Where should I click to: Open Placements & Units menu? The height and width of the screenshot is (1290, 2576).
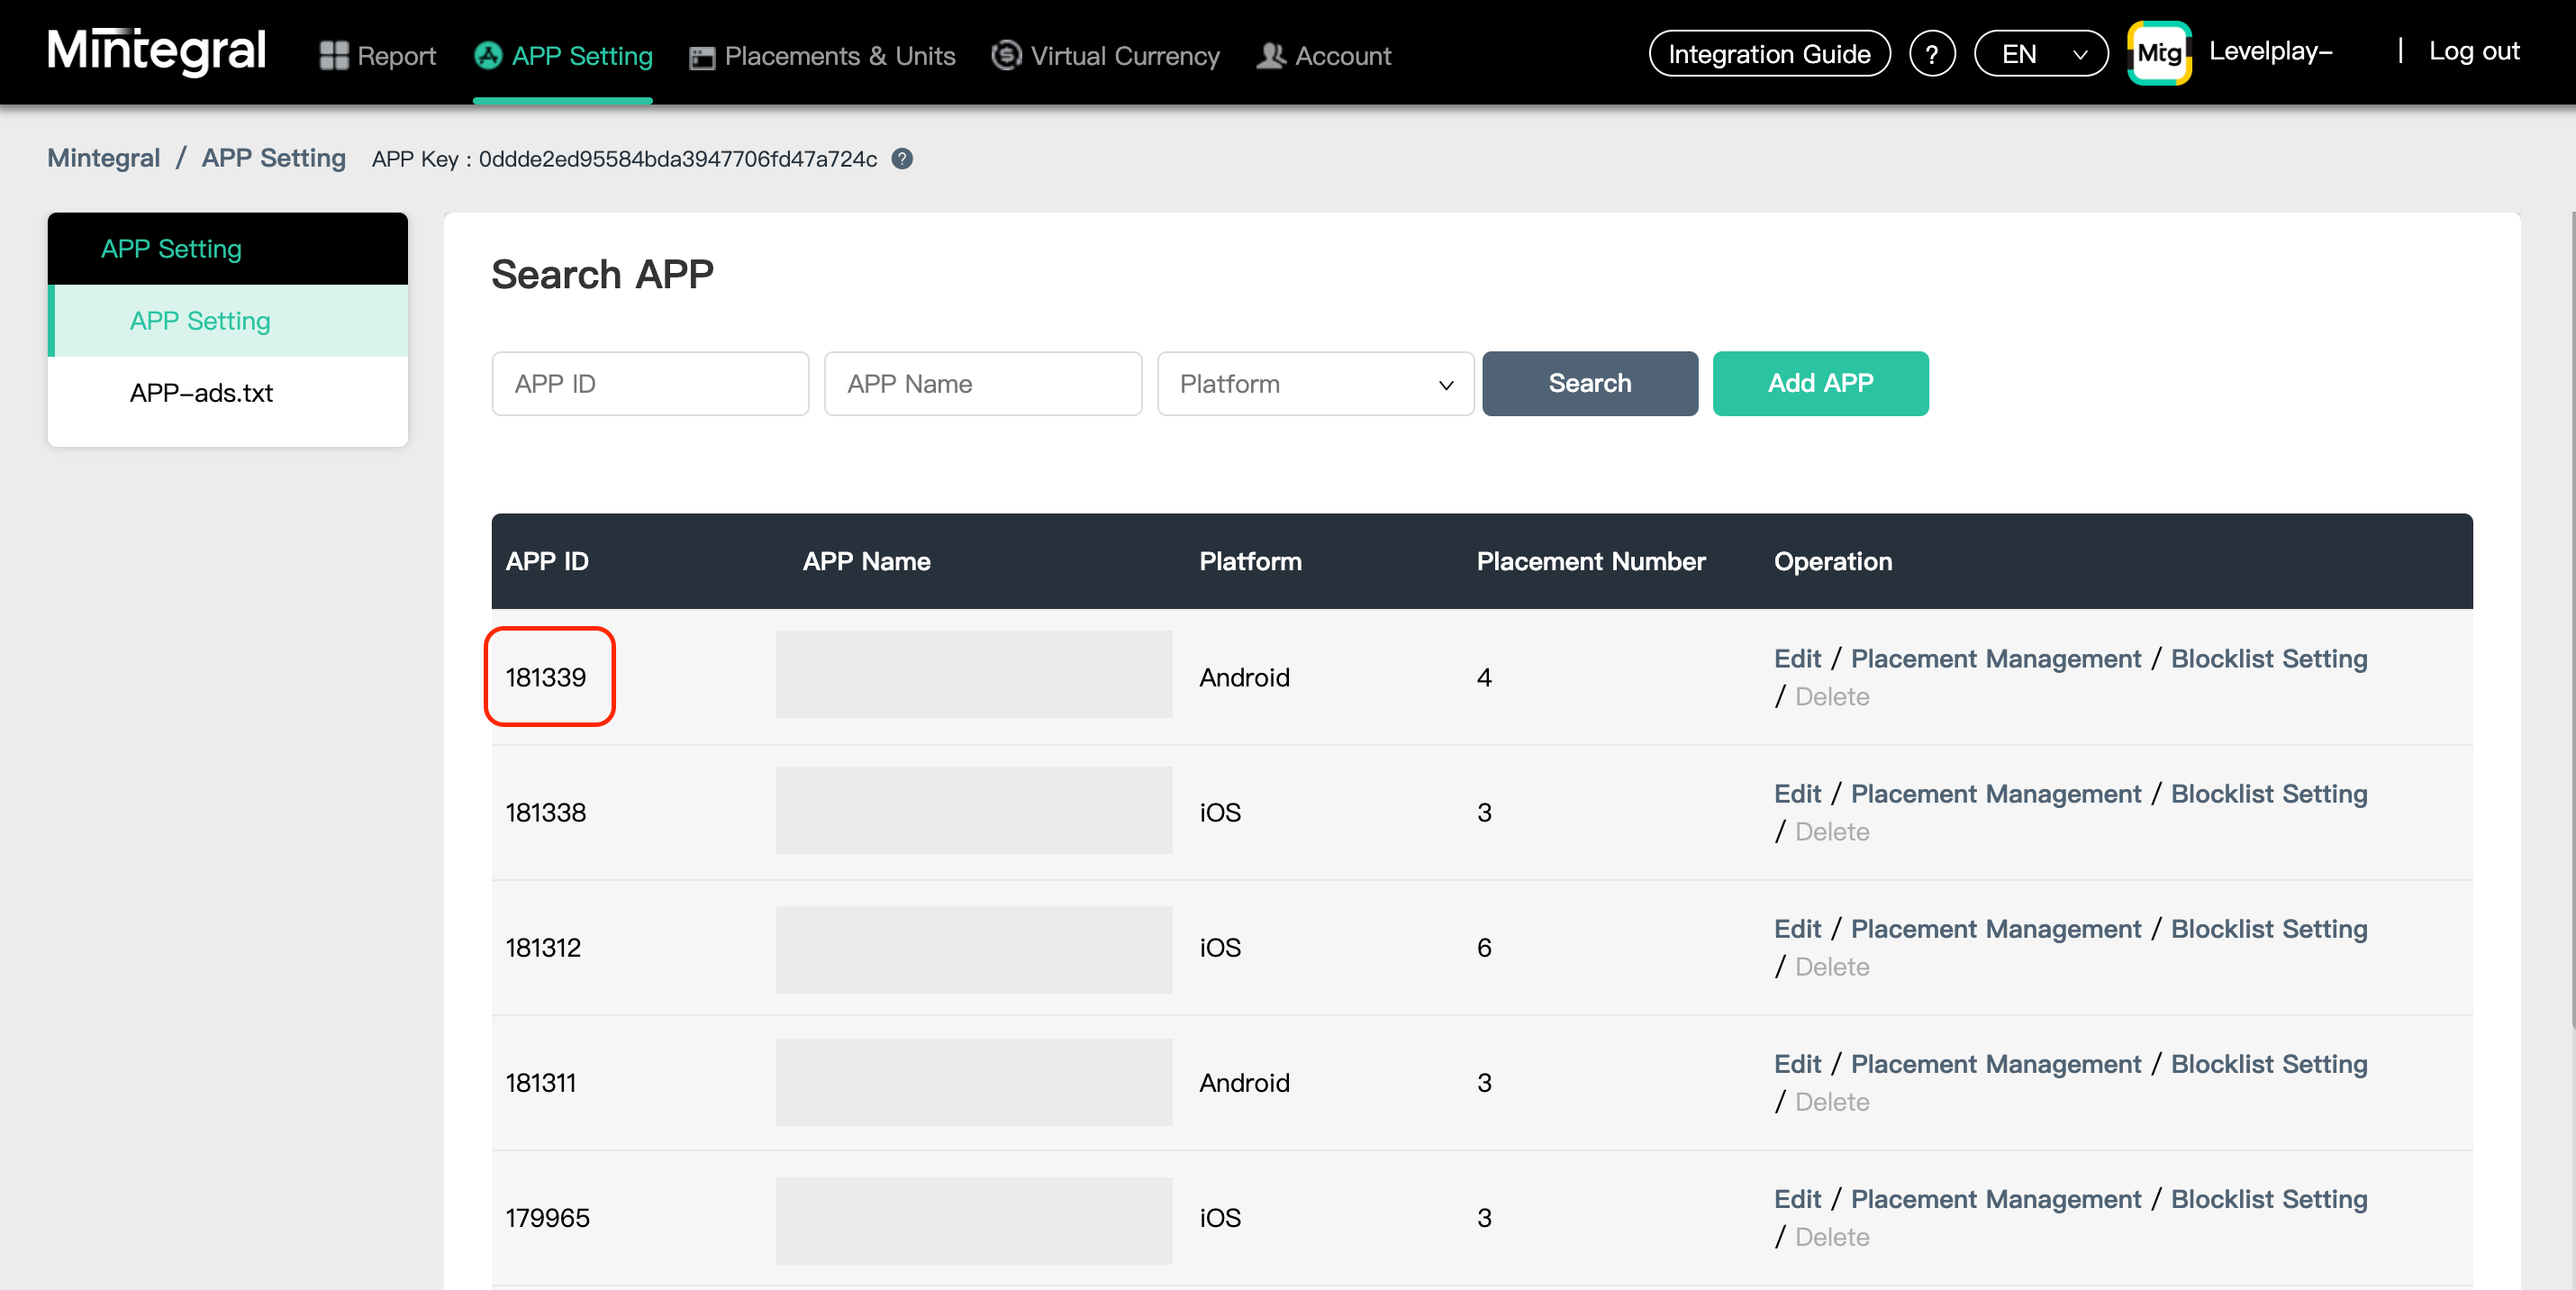tap(822, 56)
